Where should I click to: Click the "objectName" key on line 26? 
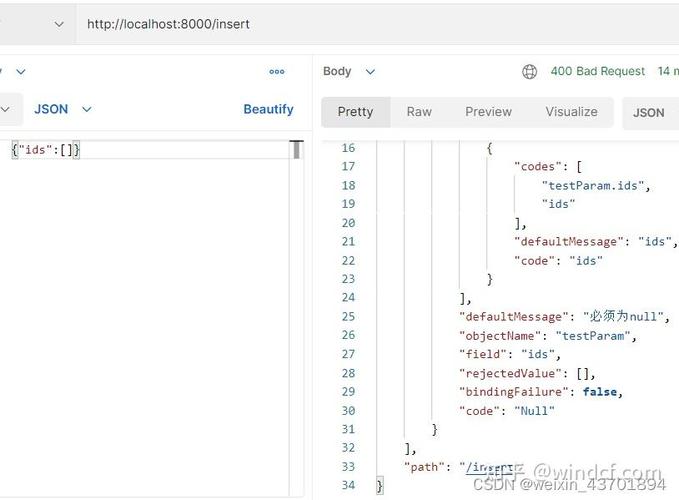click(500, 336)
